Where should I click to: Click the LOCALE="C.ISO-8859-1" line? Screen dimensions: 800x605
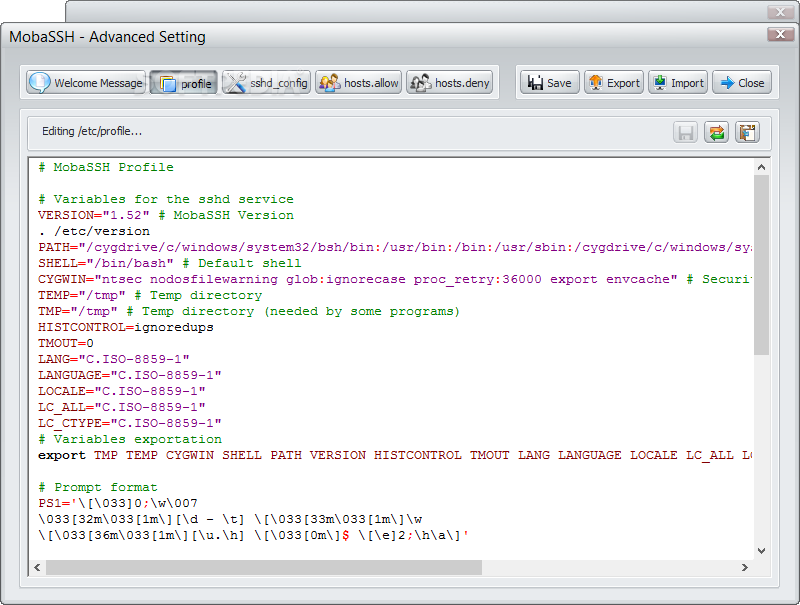pos(122,391)
